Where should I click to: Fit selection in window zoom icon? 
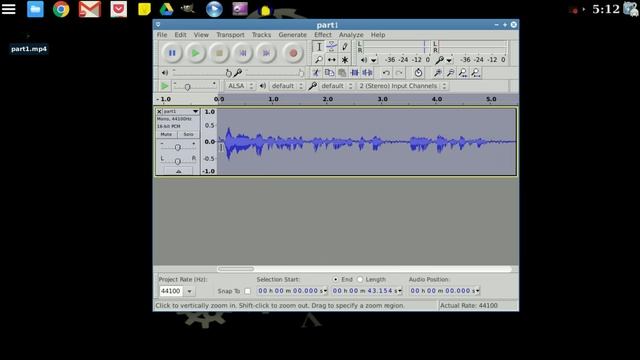pos(463,73)
